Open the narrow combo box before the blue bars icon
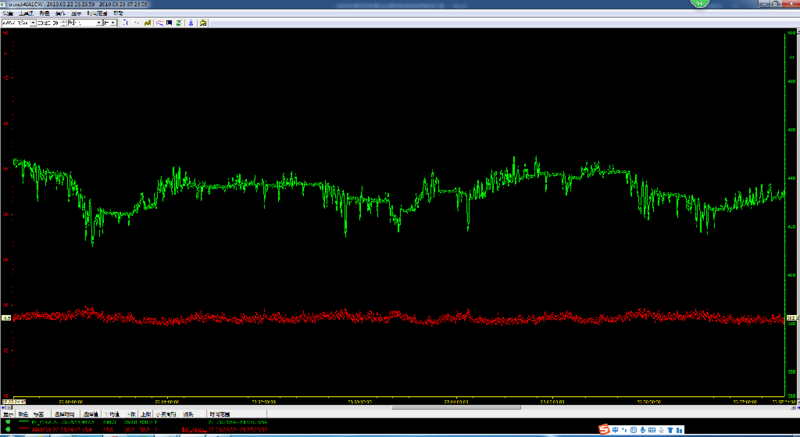Image resolution: width=800 pixels, height=437 pixels. coord(110,23)
